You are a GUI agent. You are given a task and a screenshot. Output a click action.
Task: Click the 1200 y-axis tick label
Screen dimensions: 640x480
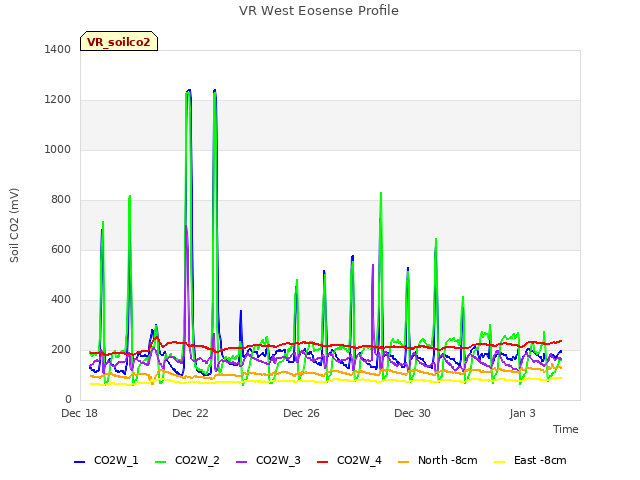58,100
